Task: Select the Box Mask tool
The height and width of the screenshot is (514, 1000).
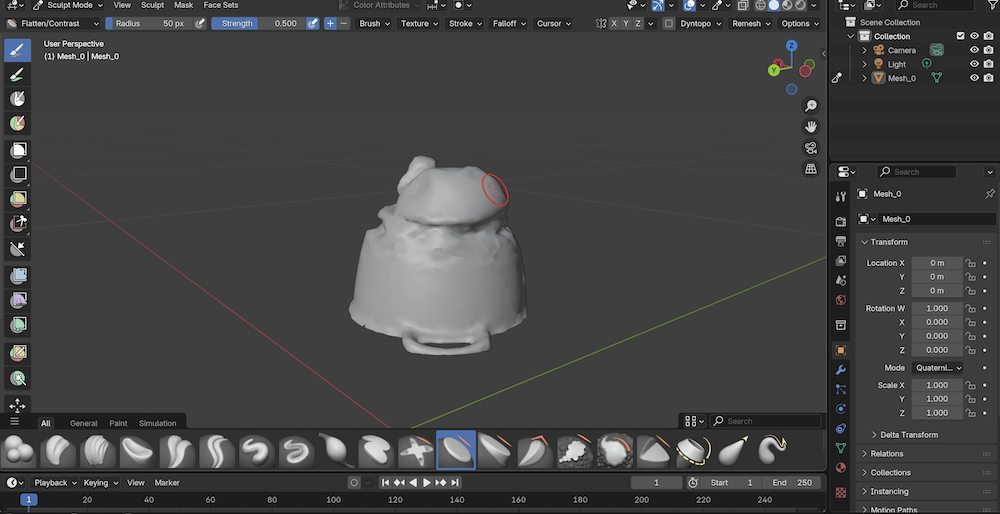Action: 17,150
